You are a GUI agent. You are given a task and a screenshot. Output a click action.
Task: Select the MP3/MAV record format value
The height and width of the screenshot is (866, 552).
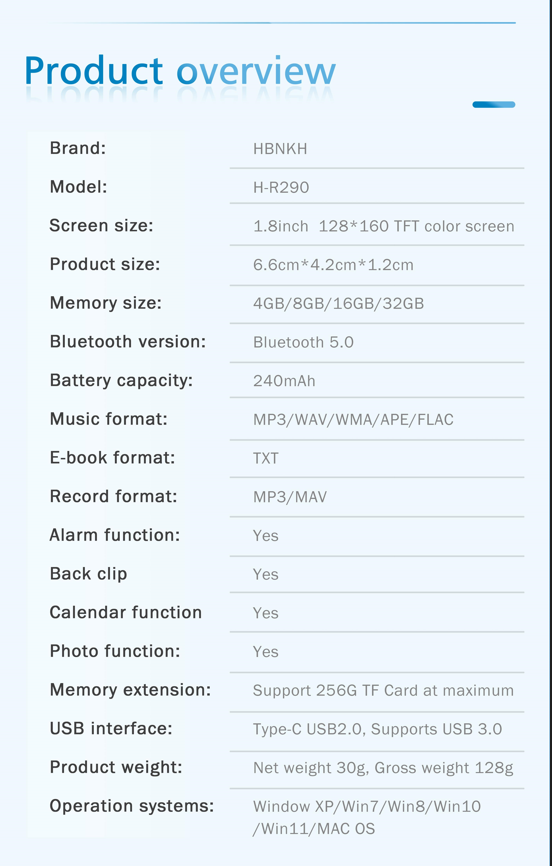click(x=290, y=497)
